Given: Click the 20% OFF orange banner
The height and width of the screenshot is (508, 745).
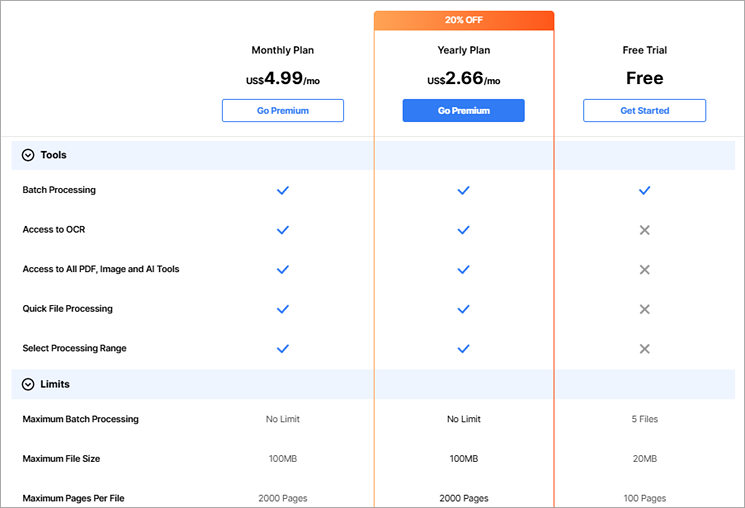Looking at the screenshot, I should (x=463, y=20).
